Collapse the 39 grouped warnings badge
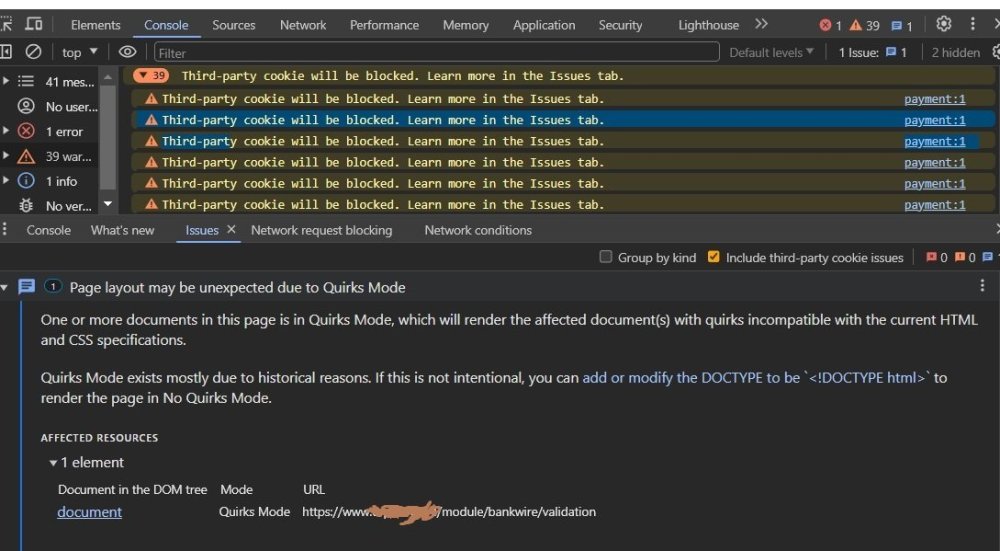The width and height of the screenshot is (1000, 551). [x=151, y=76]
